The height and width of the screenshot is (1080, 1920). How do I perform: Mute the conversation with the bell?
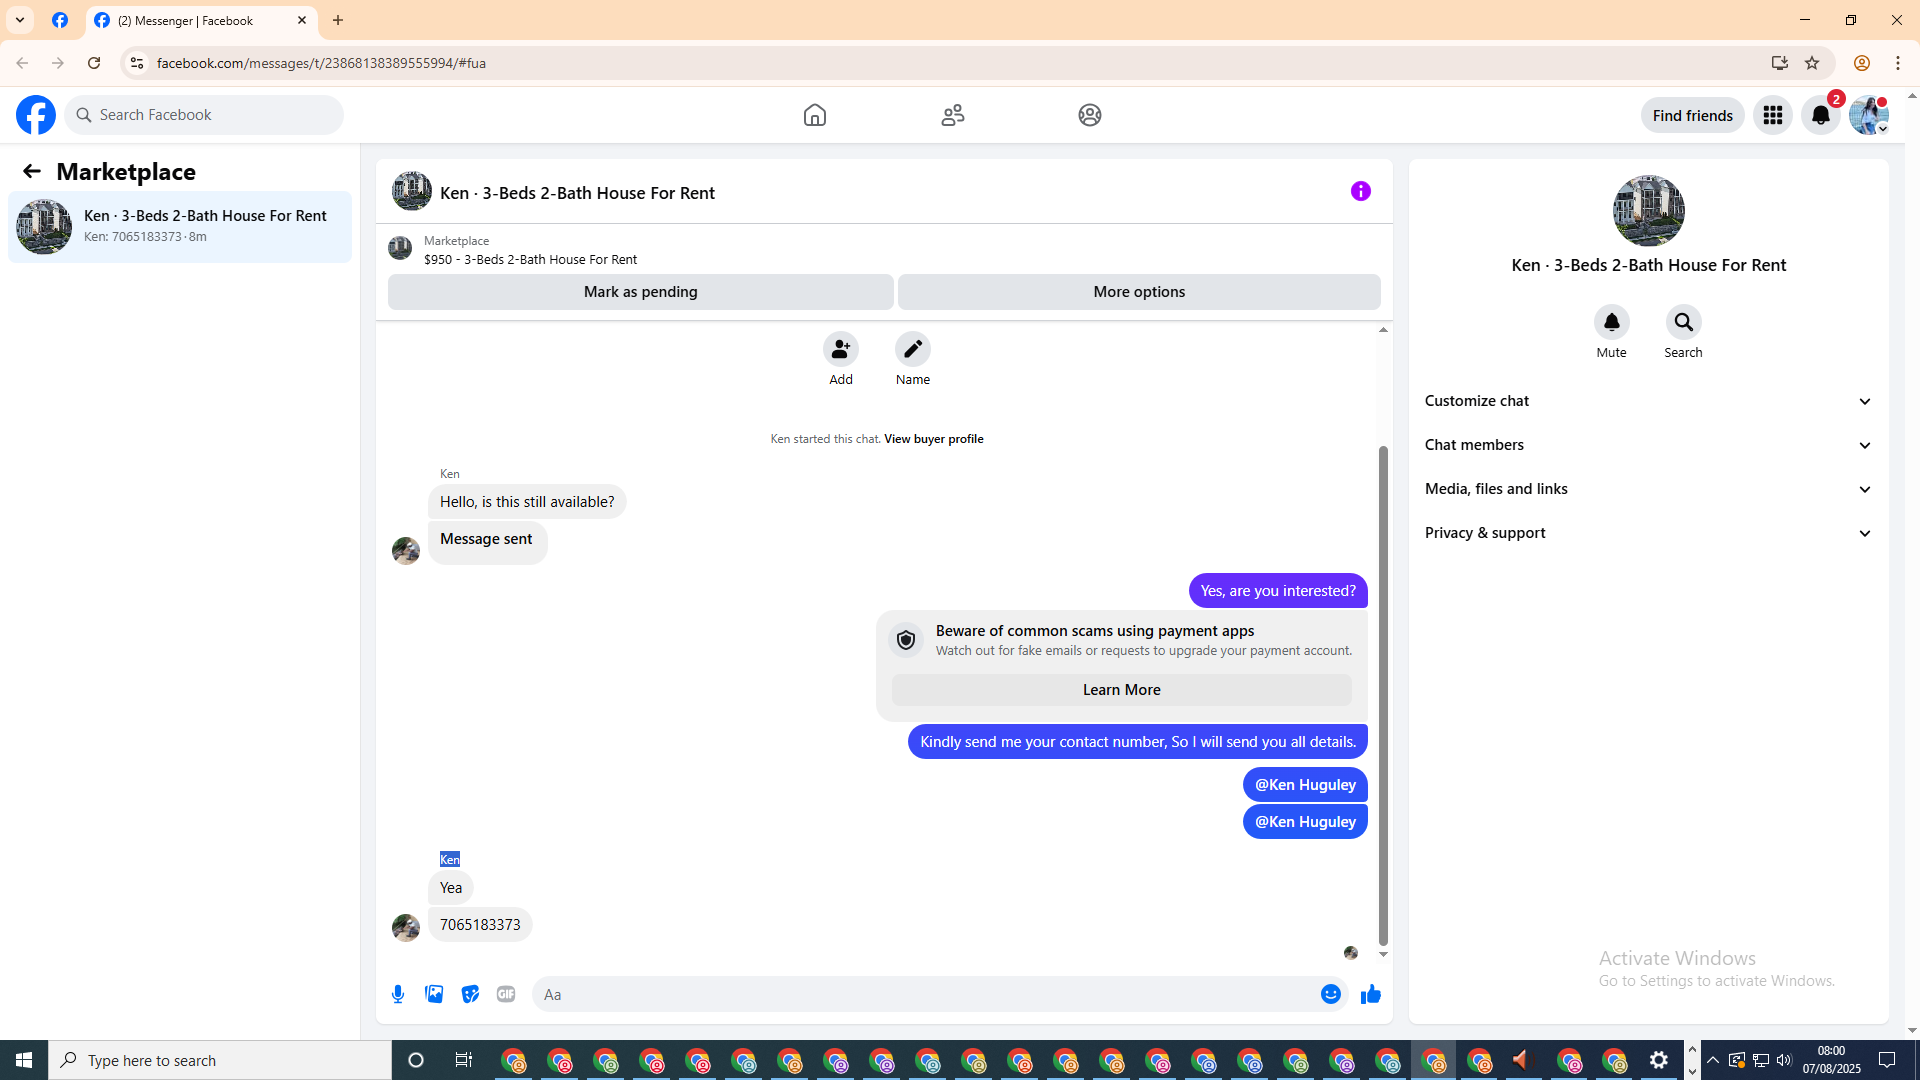[x=1612, y=322]
